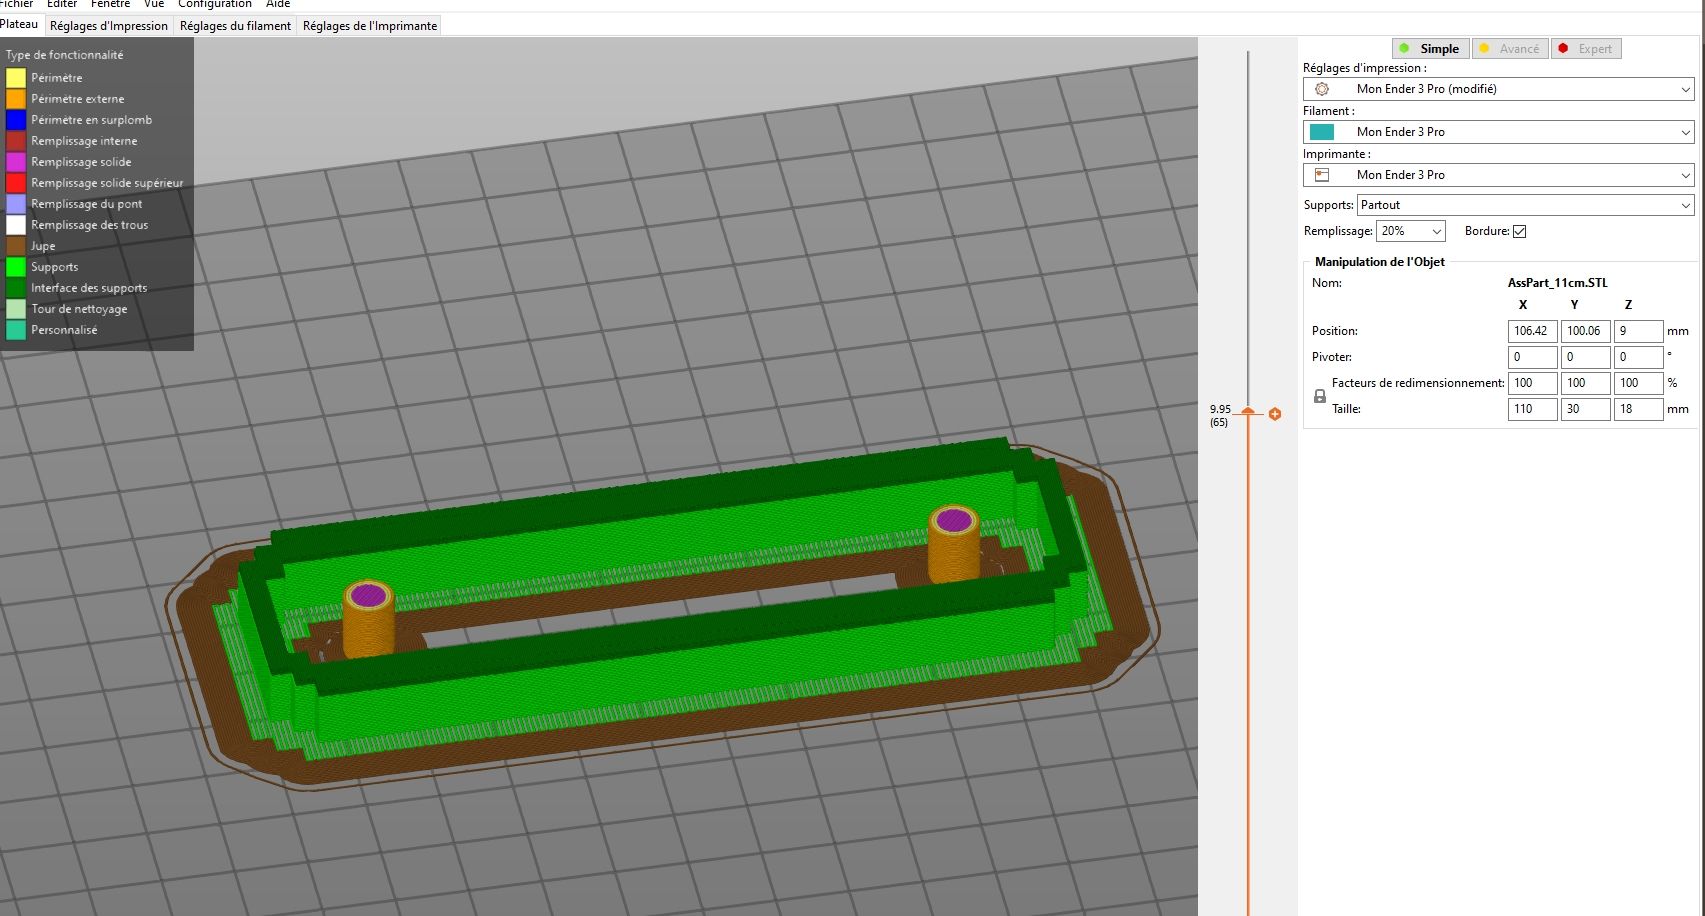The image size is (1705, 916).
Task: Click the green dot on the Simple mode button
Action: [x=1404, y=48]
